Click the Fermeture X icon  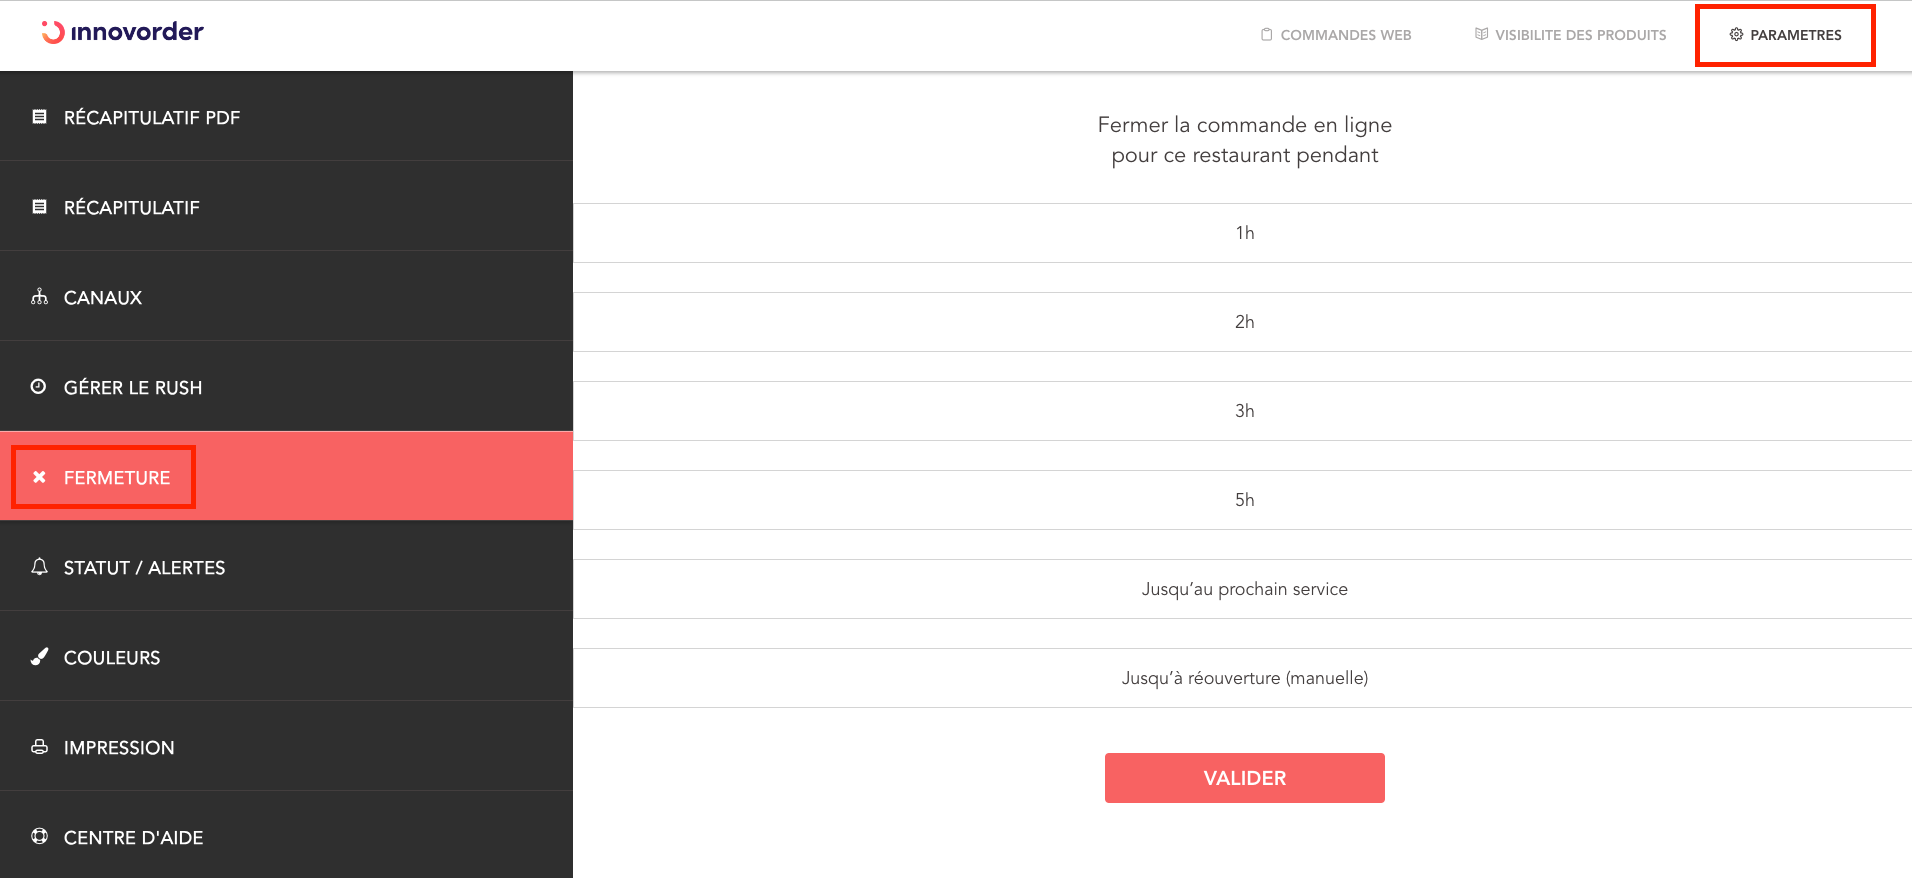tap(40, 477)
